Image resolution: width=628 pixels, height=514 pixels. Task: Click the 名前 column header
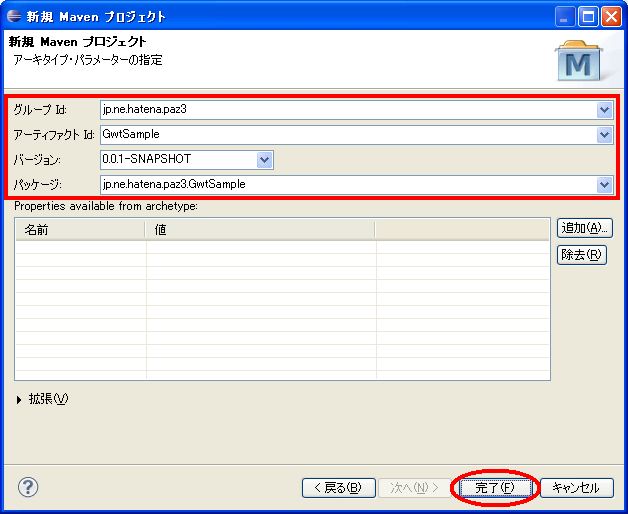(80, 230)
